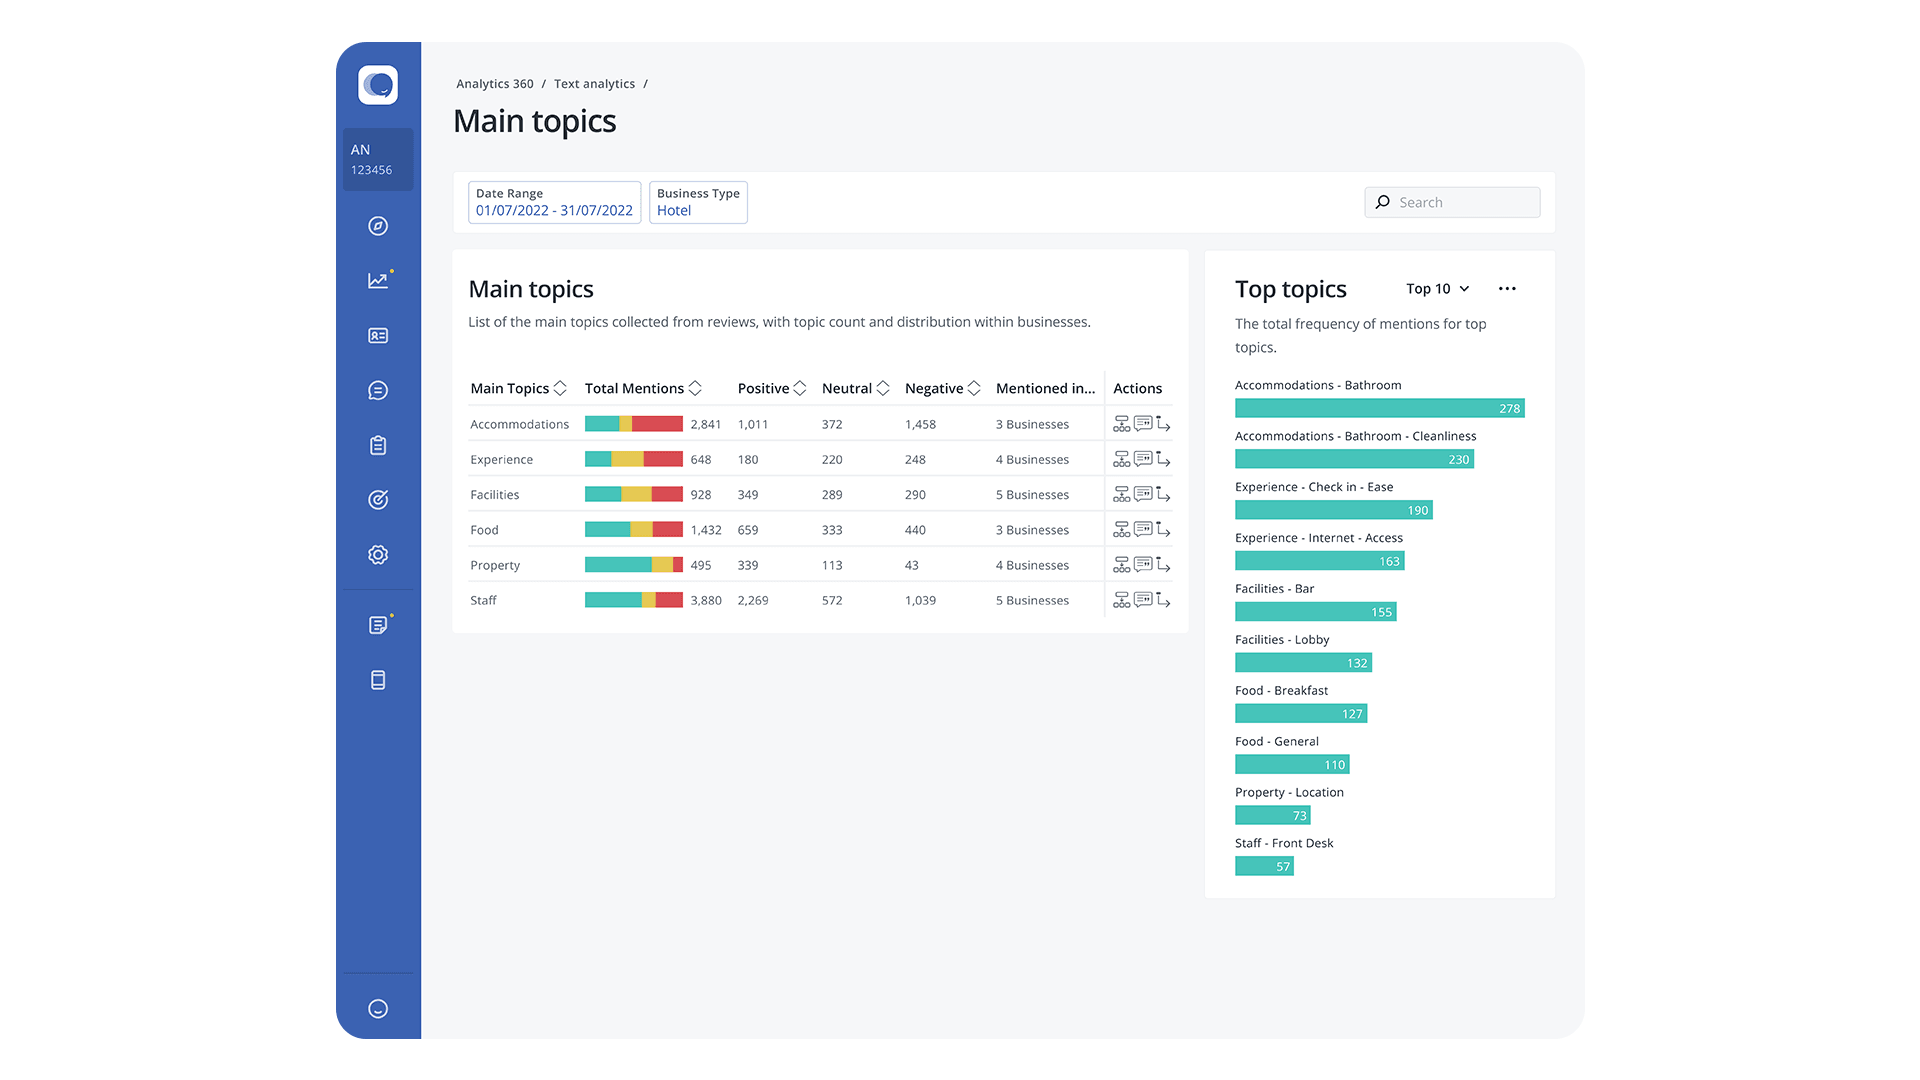Viewport: 1920px width, 1080px height.
Task: Sort table by Total Mentions column
Action: pos(695,388)
